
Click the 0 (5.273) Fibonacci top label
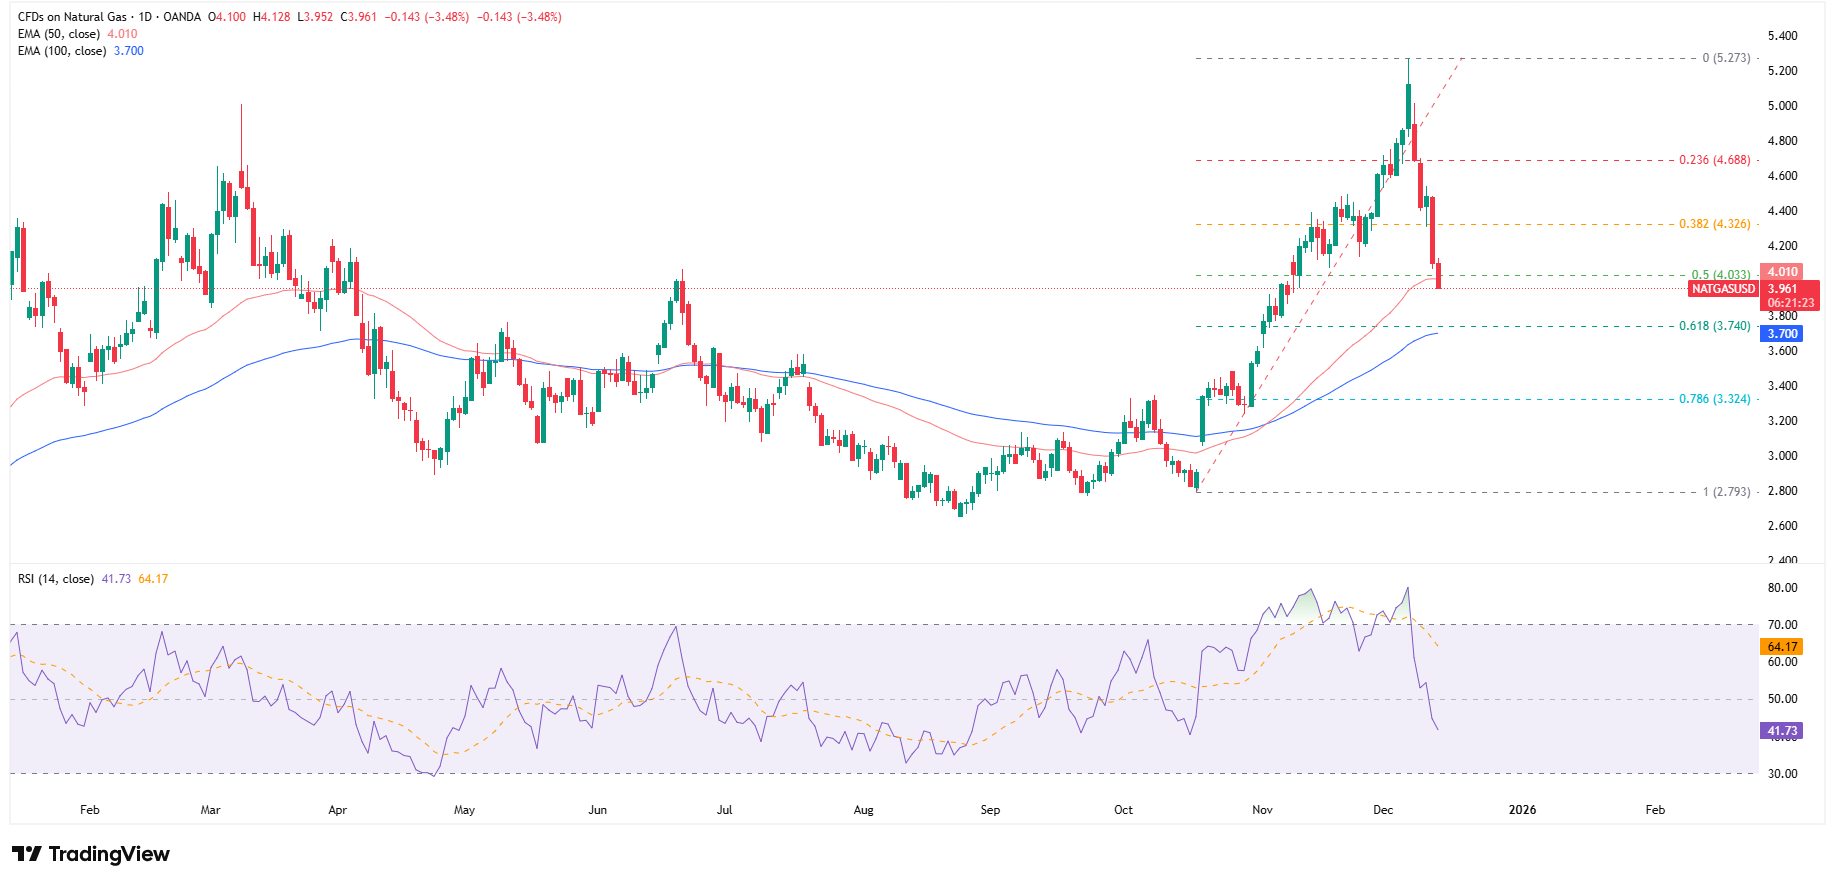point(1726,58)
